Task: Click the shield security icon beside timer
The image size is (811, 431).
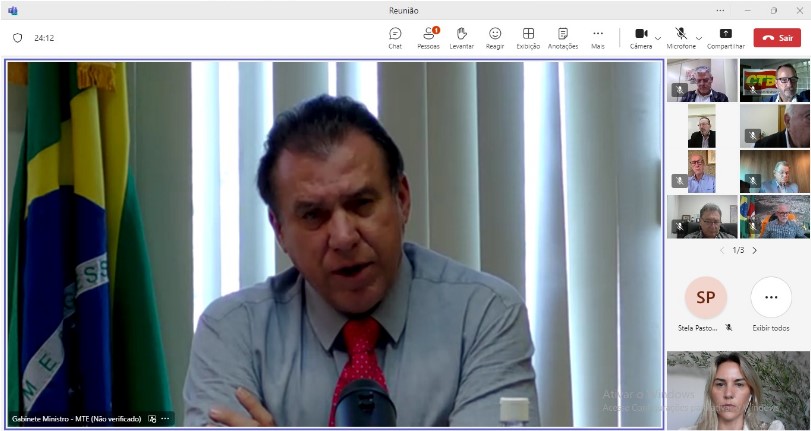Action: tap(17, 38)
